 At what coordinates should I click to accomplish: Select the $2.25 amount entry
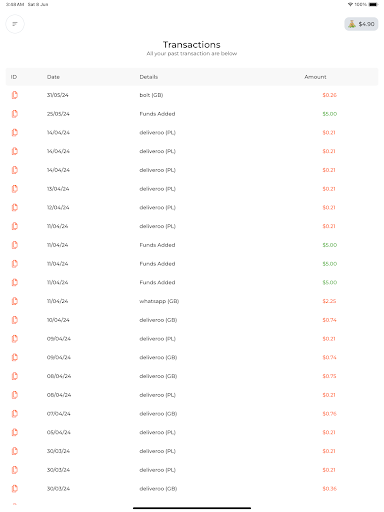[x=329, y=301]
